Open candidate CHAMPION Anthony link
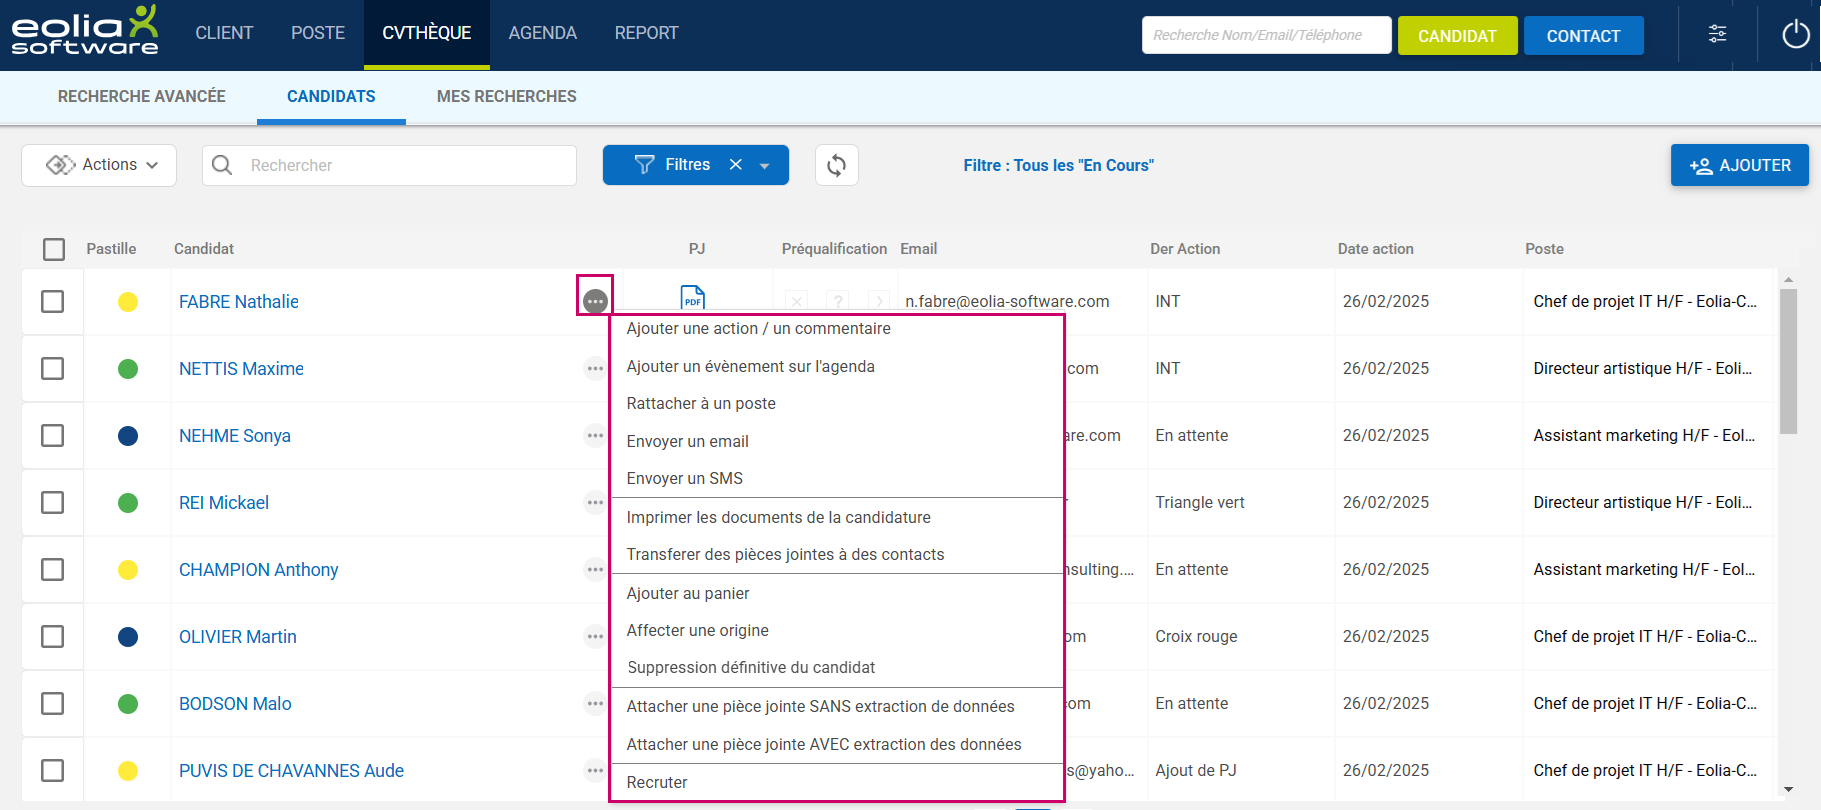 258,570
